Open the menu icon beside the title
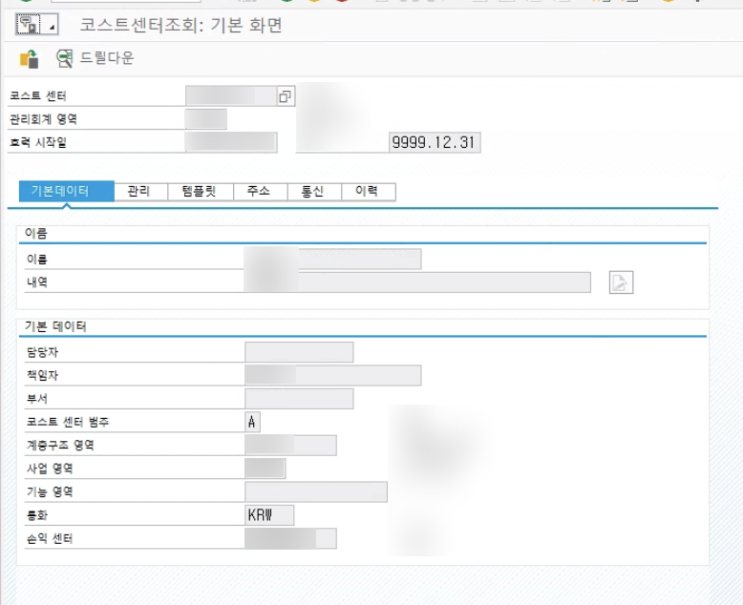This screenshot has width=743, height=605. click(x=28, y=24)
